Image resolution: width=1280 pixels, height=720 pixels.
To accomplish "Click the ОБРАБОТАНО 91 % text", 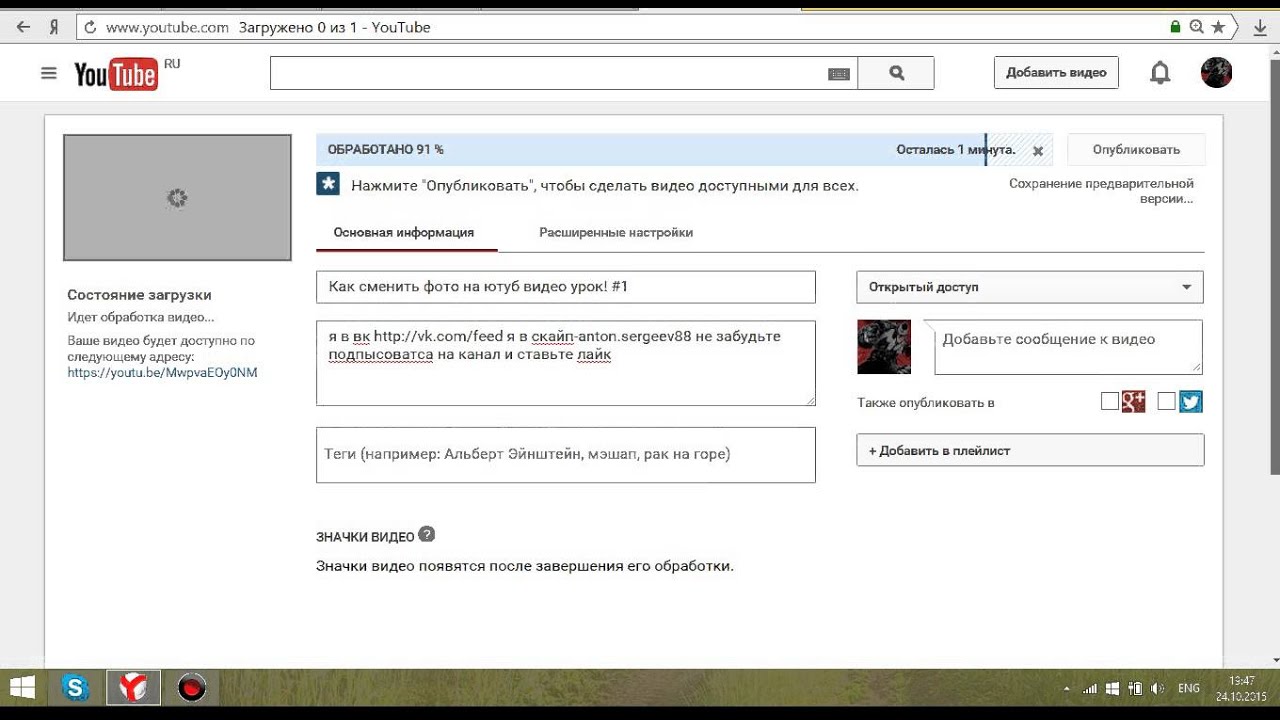I will tap(385, 149).
